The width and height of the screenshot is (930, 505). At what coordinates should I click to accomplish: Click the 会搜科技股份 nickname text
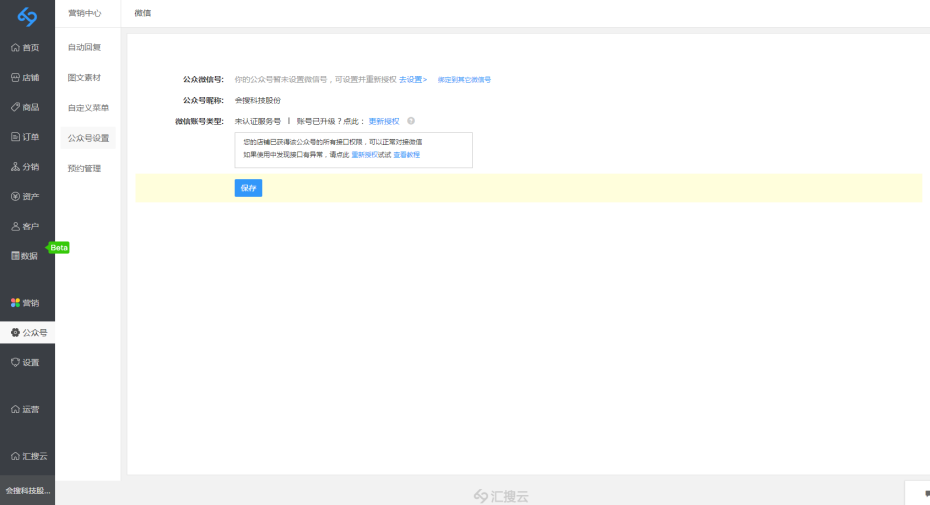257,100
